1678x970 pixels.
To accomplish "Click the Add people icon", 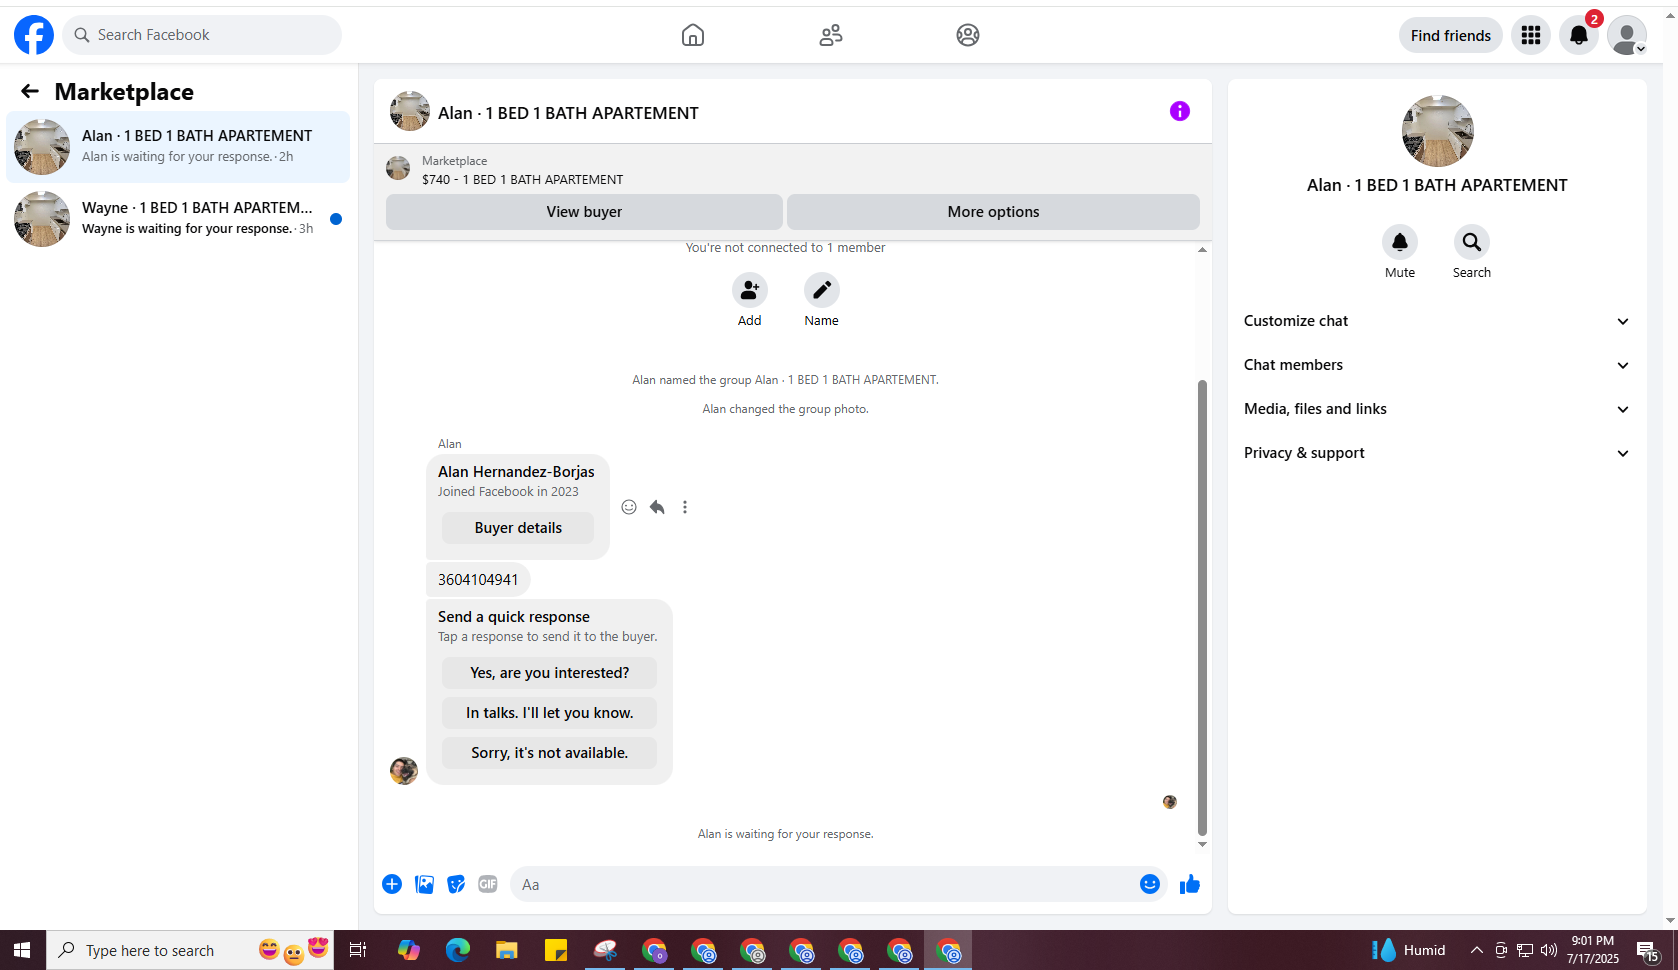I will tap(750, 290).
